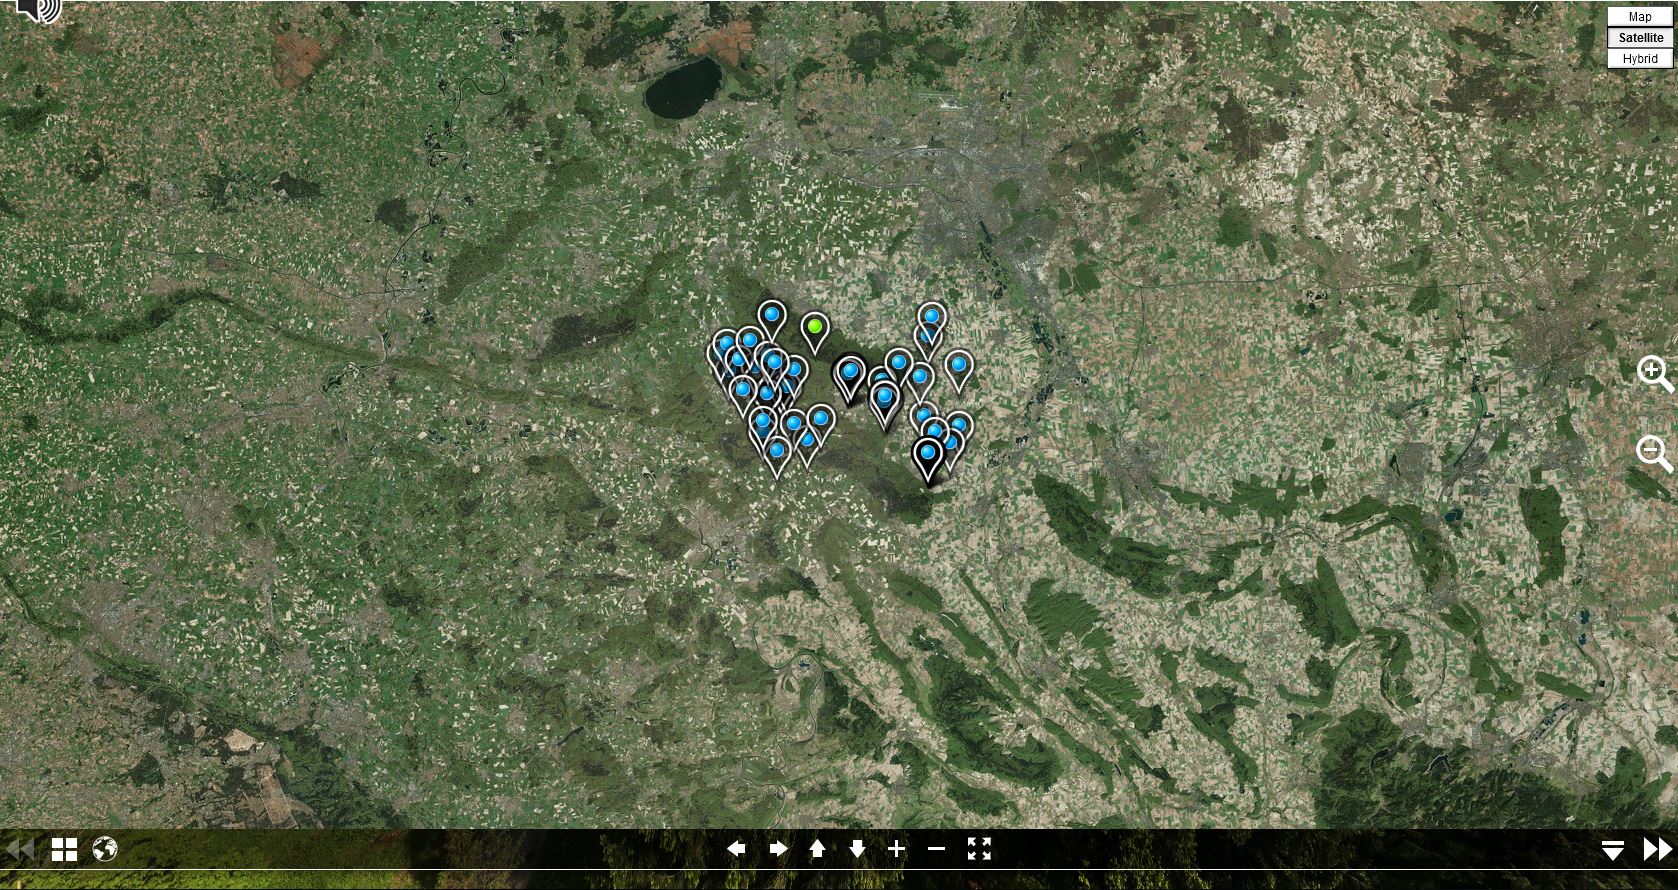1678x890 pixels.
Task: Pan view left with left arrow
Action: click(736, 849)
